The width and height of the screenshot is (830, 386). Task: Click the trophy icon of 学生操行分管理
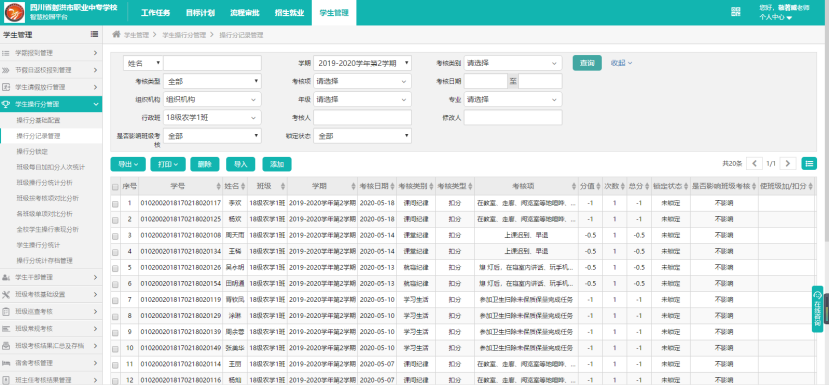[6, 104]
